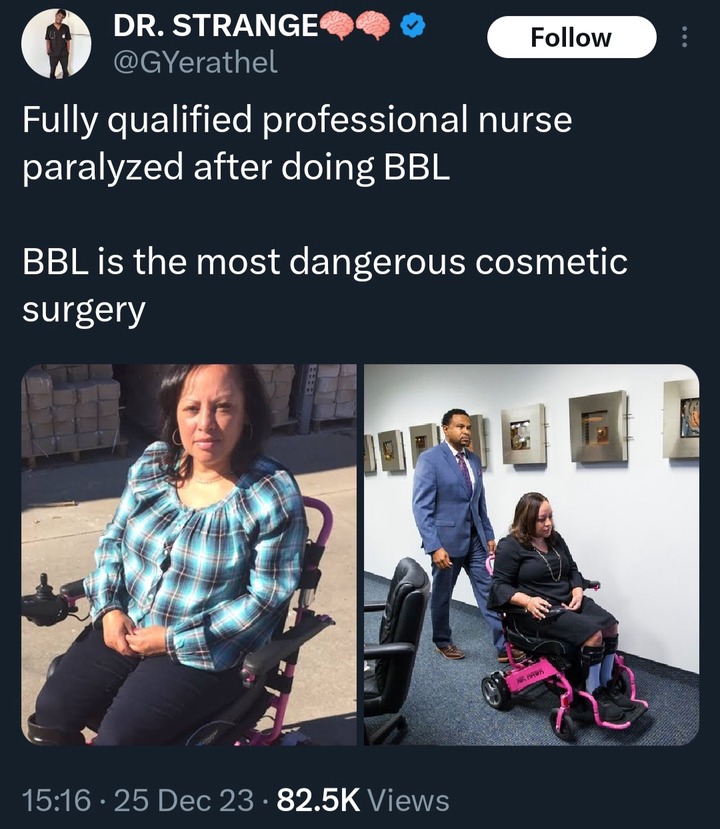The image size is (720, 829).
Task: Open the 82.5K Views analytics
Action: pyautogui.click(x=363, y=800)
